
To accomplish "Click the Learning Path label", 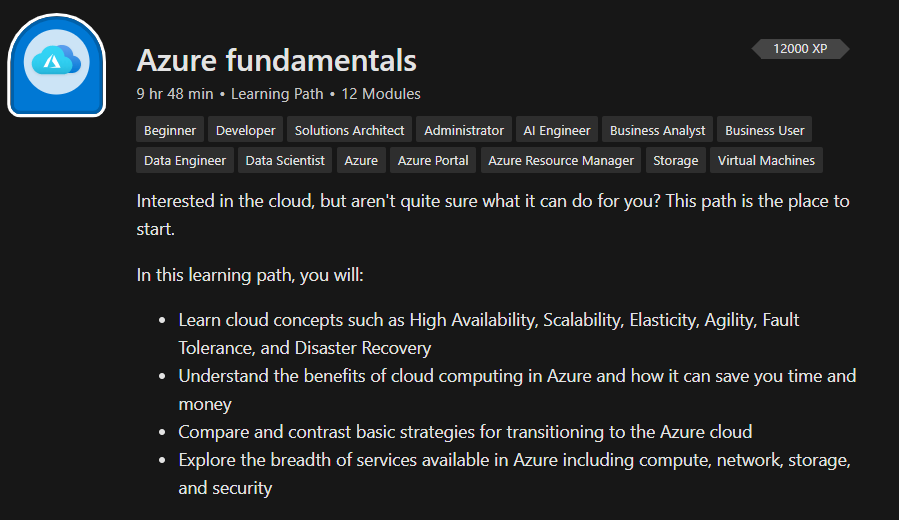I will point(277,94).
